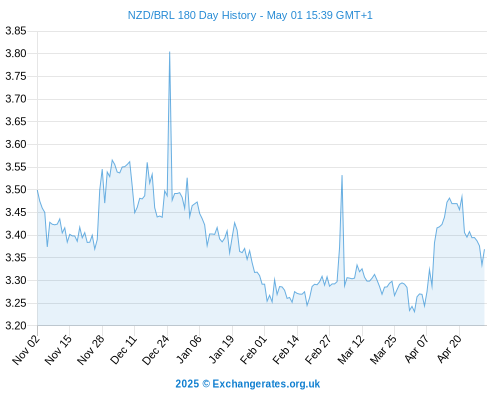The width and height of the screenshot is (495, 400).
Task: Select the Apr 07 x-axis label
Action: [x=416, y=349]
